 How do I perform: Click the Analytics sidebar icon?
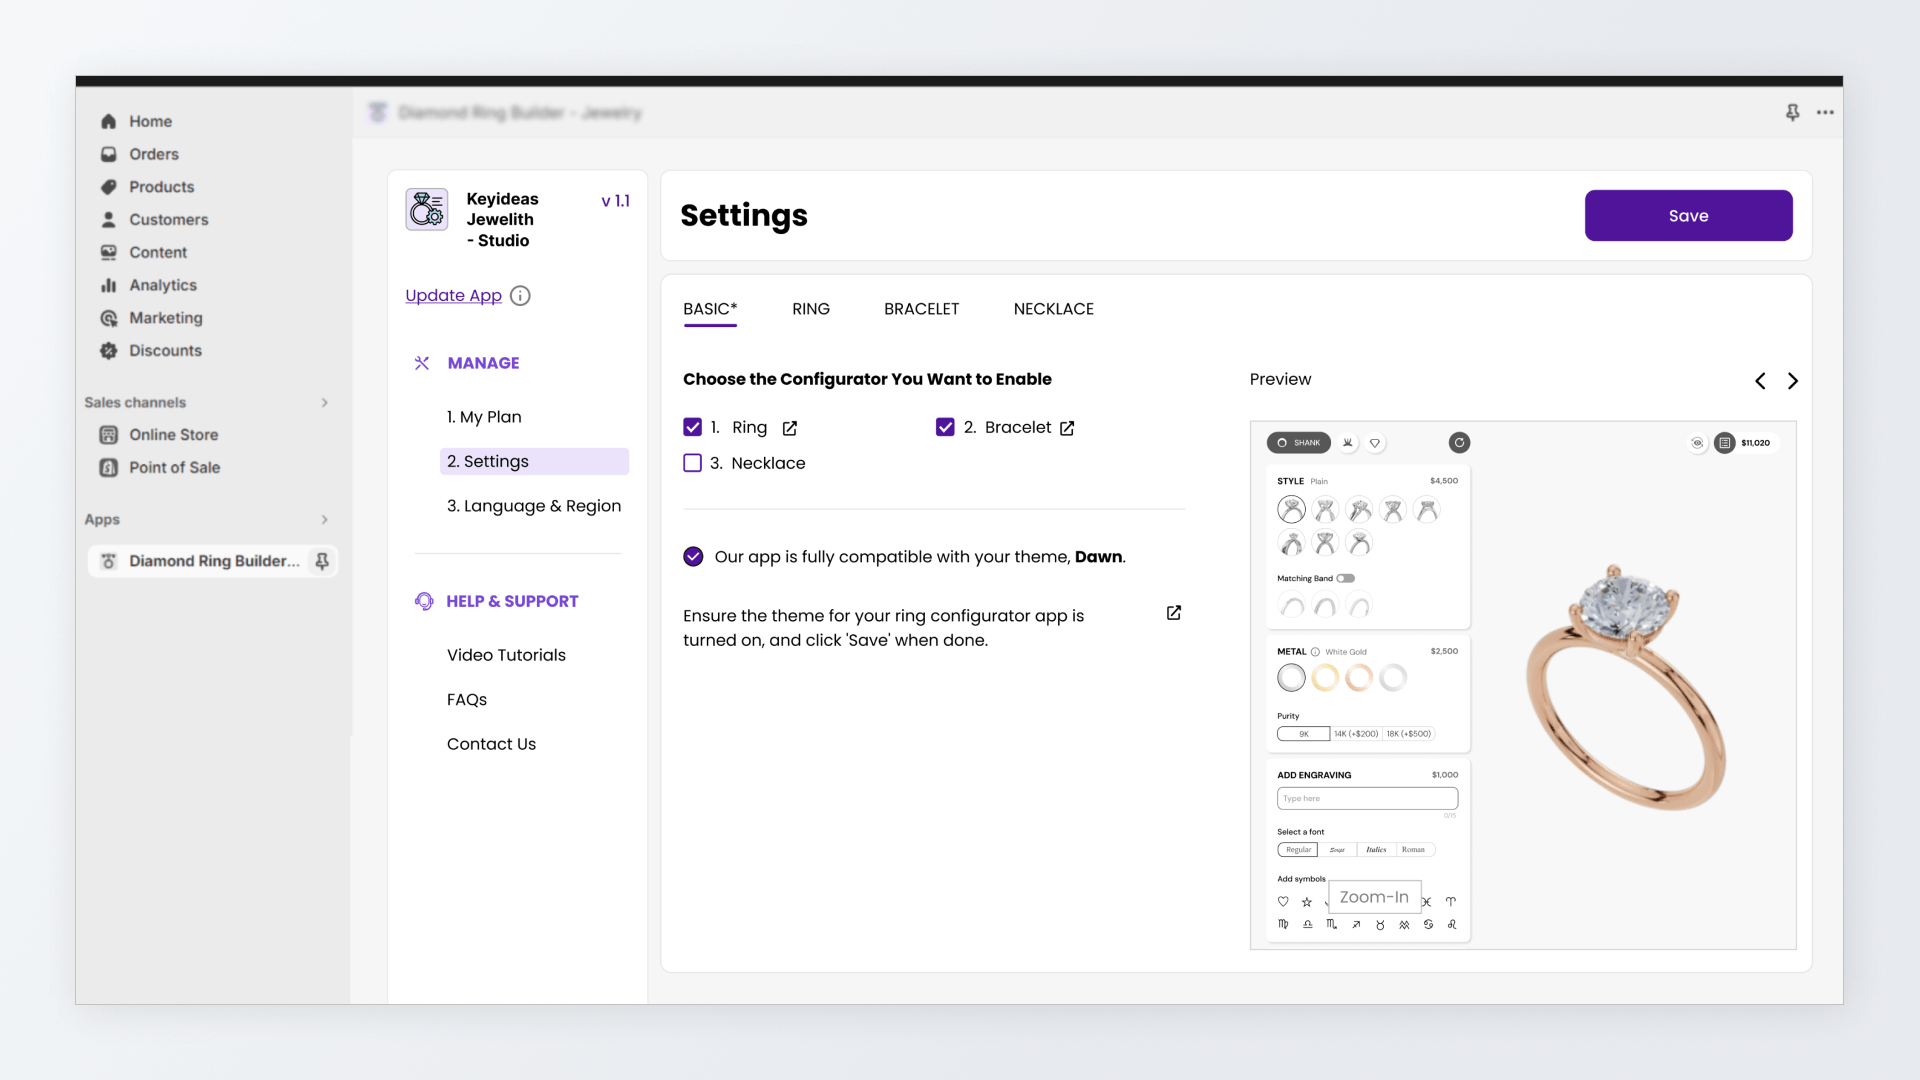(x=109, y=285)
